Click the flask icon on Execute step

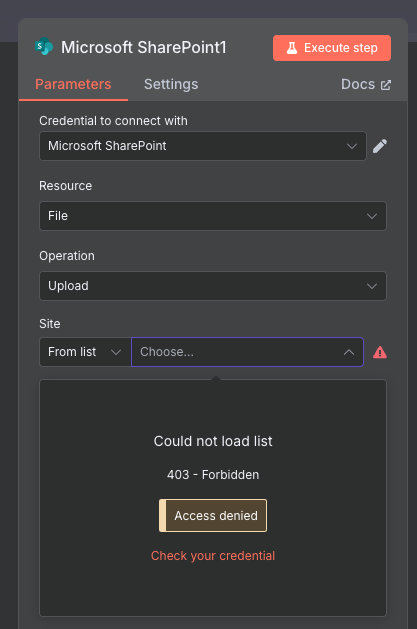(292, 48)
